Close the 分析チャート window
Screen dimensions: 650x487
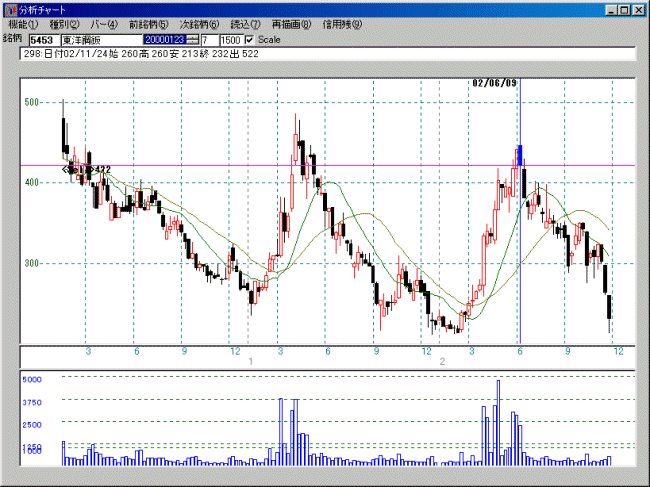tap(639, 10)
